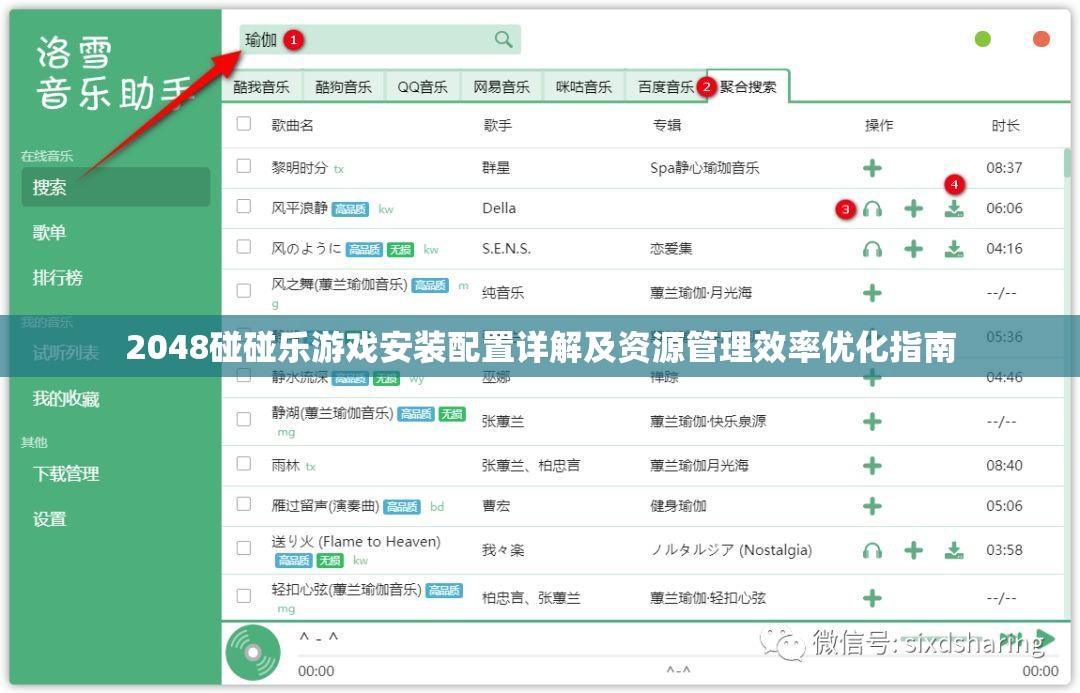Switch to the 网易音乐 tab
The width and height of the screenshot is (1080, 693).
[x=501, y=87]
